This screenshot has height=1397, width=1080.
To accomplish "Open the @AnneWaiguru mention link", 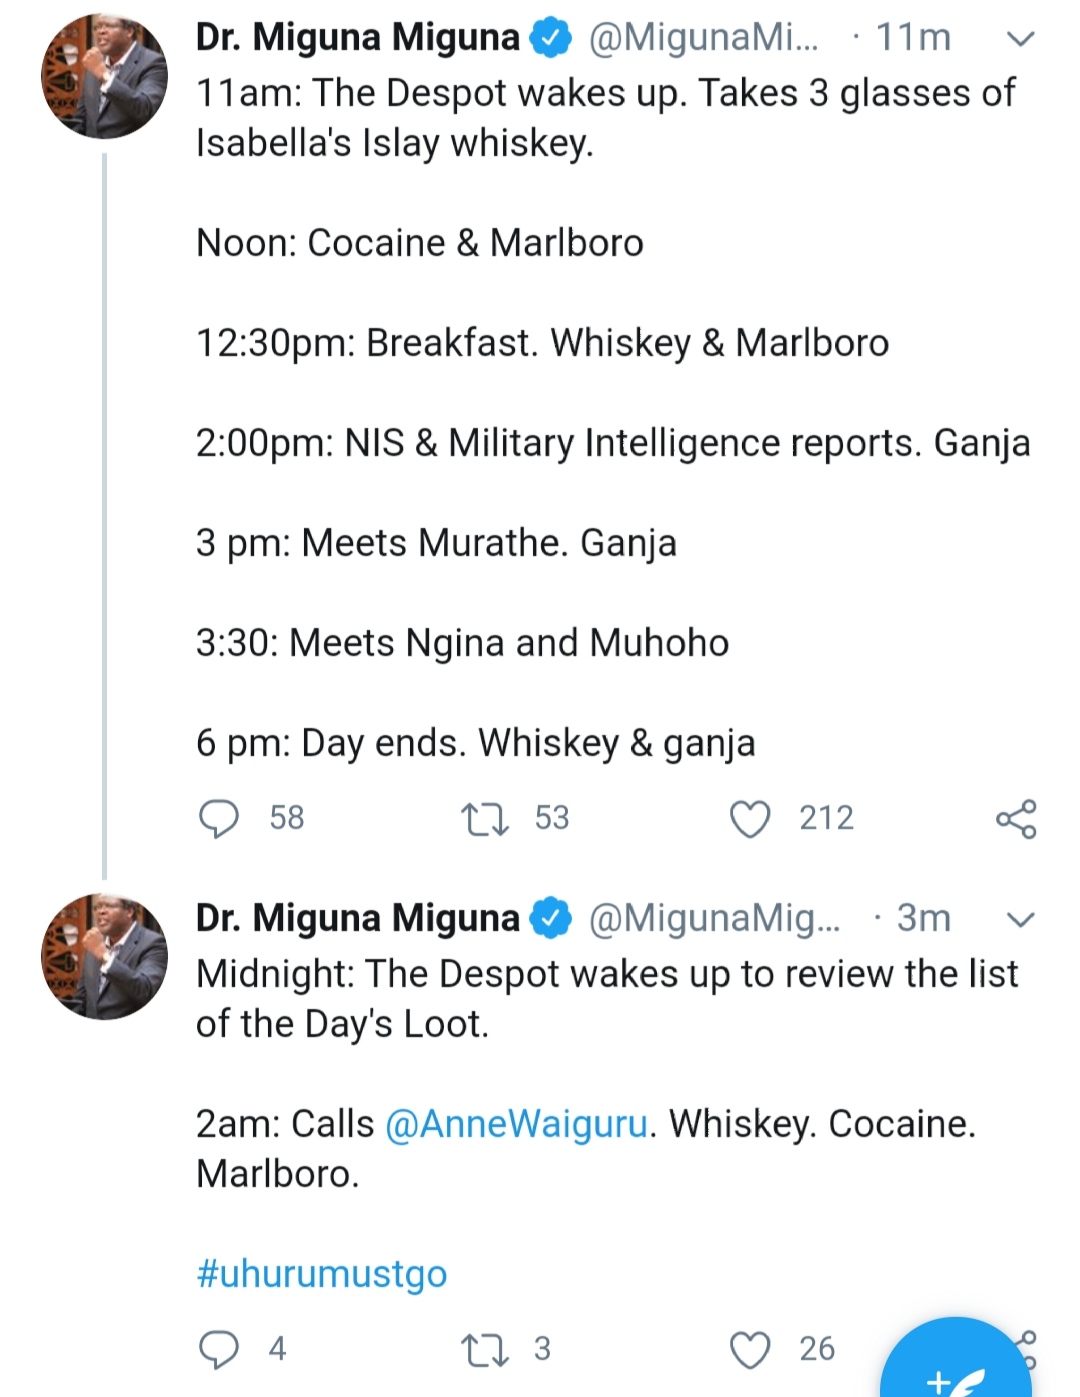I will click(x=517, y=1124).
